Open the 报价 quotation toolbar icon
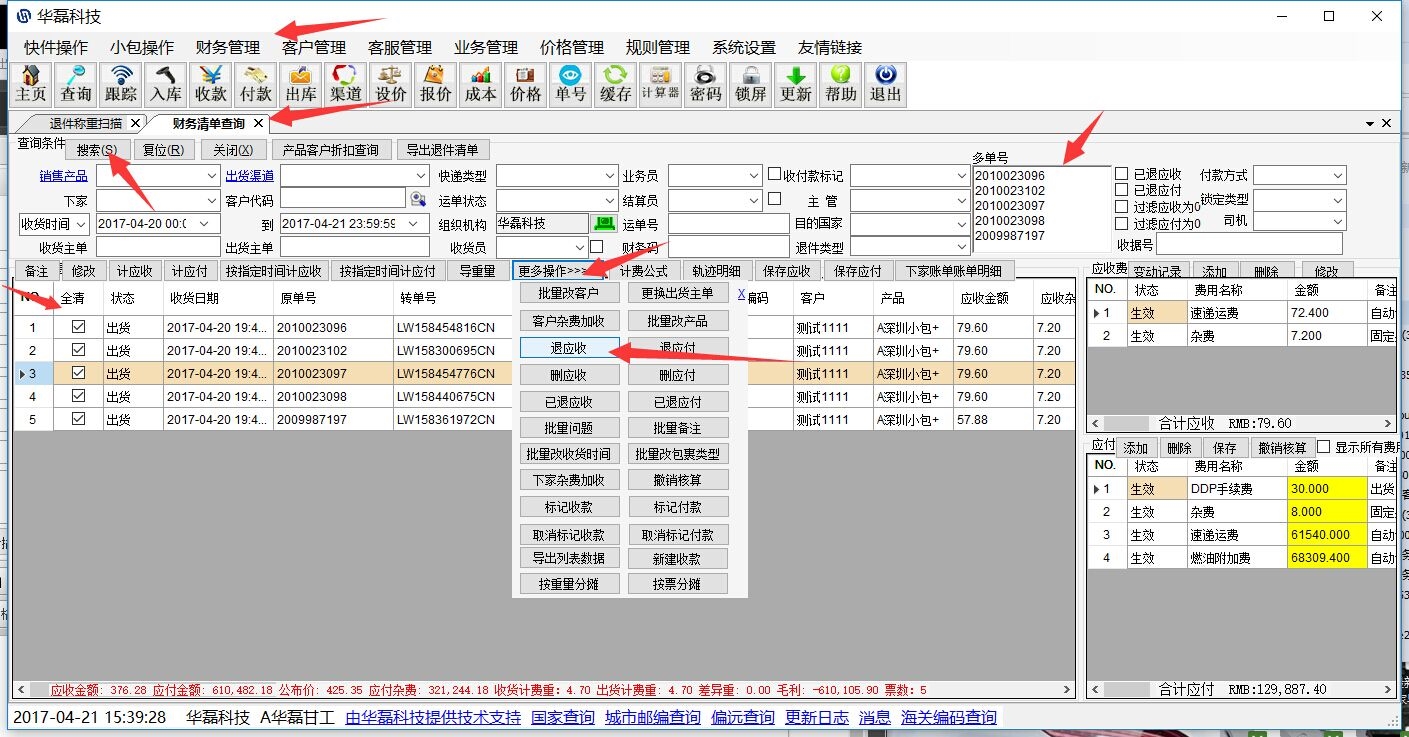 436,84
